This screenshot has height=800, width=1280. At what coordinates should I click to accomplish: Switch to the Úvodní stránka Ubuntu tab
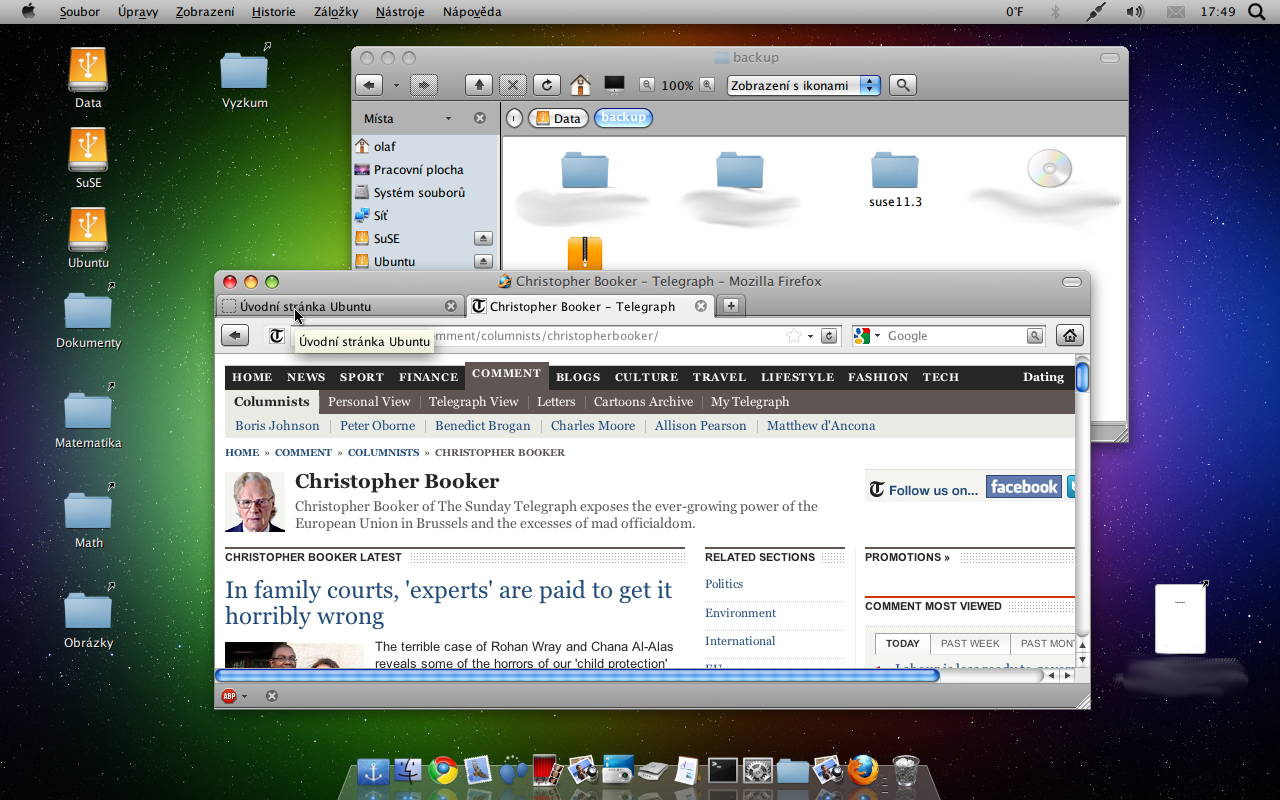[339, 306]
